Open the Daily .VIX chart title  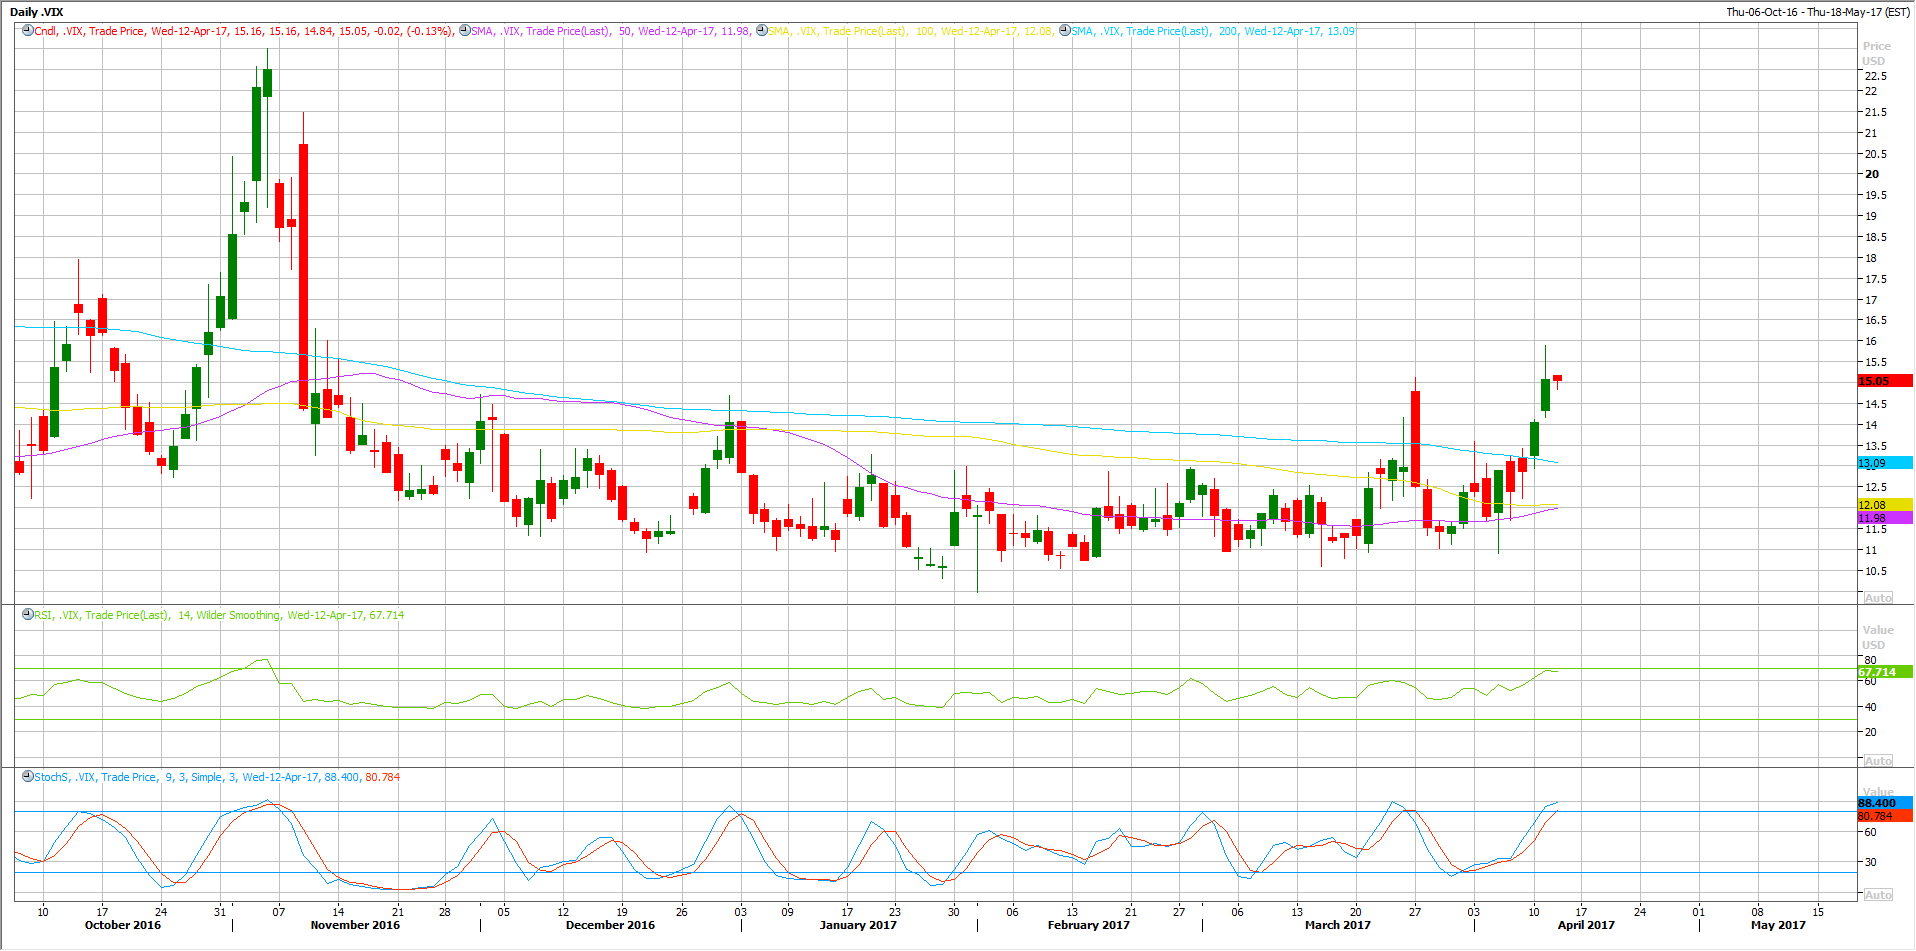[x=37, y=12]
